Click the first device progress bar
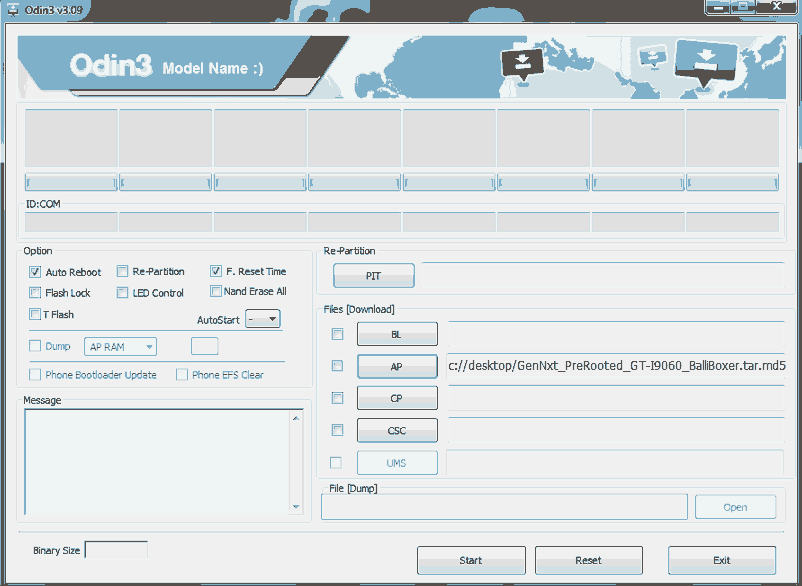The image size is (802, 586). 71,182
